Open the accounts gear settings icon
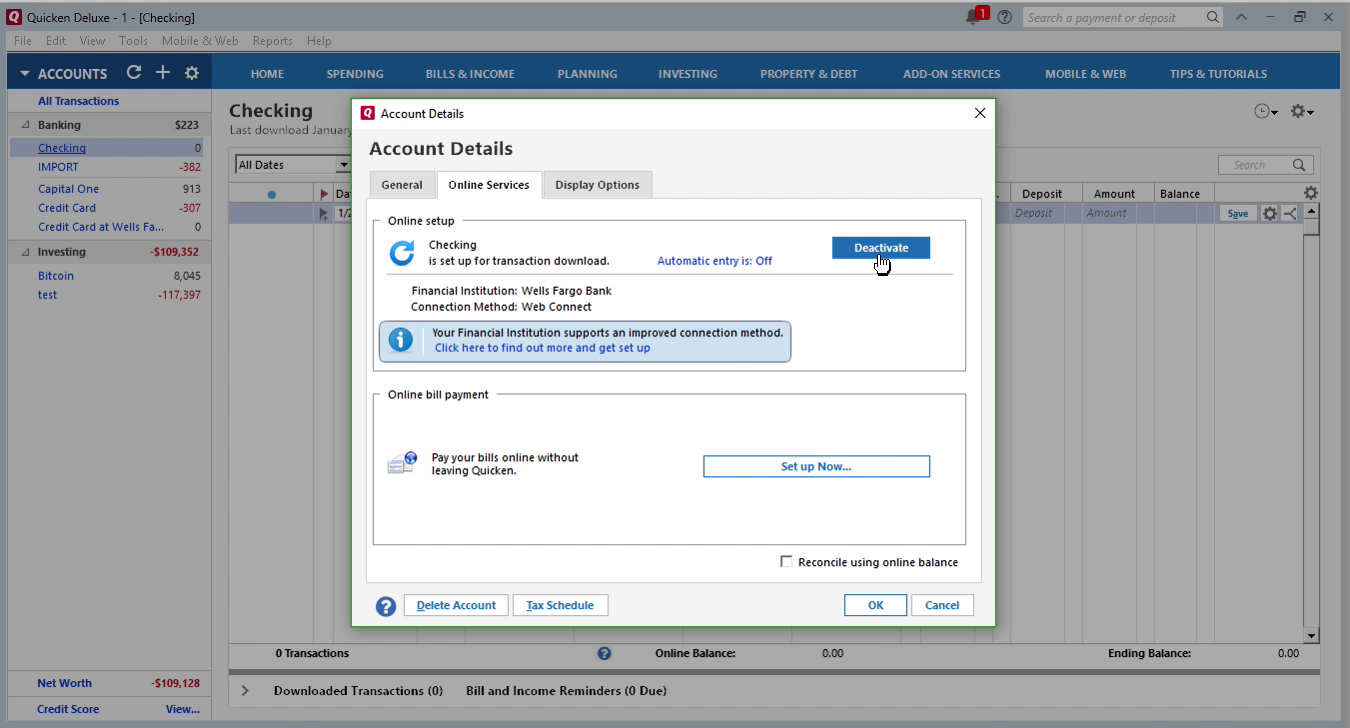Viewport: 1350px width, 728px height. tap(192, 73)
